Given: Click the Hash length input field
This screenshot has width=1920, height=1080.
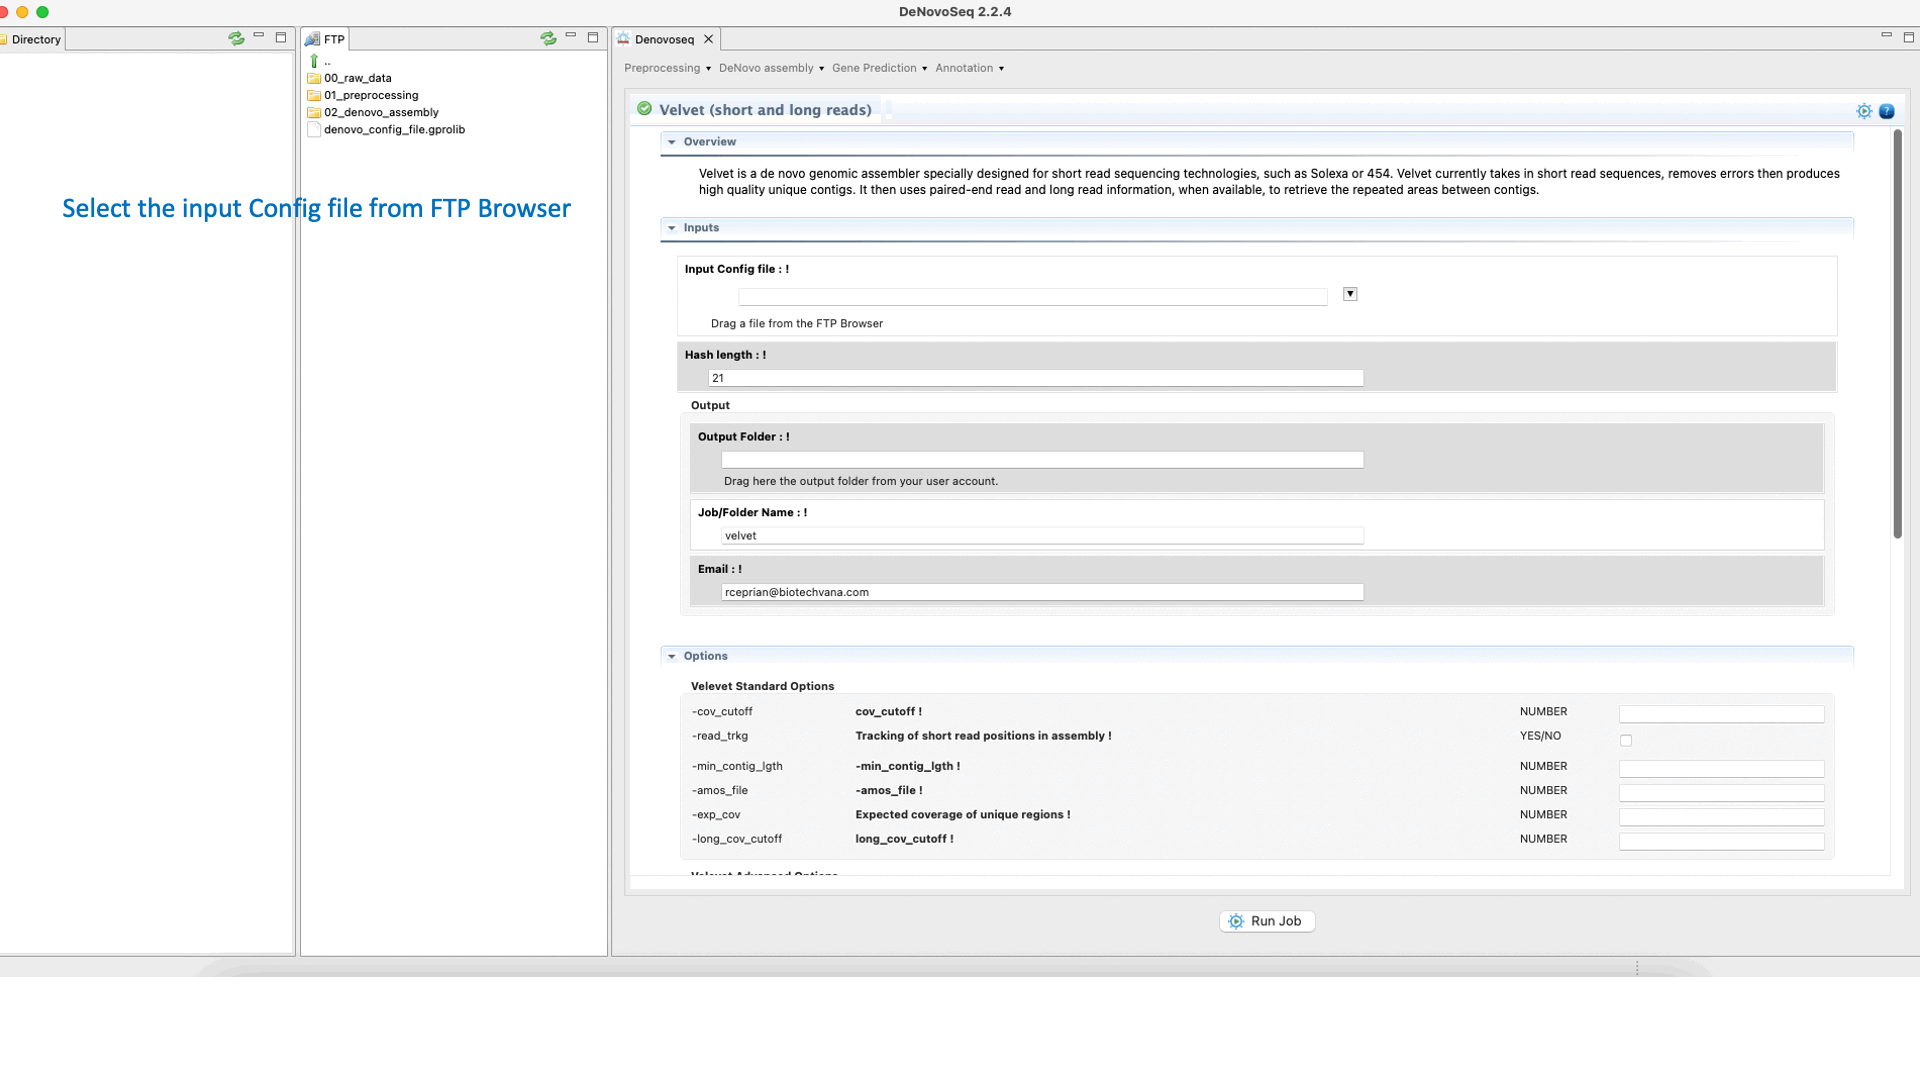Looking at the screenshot, I should point(1035,378).
